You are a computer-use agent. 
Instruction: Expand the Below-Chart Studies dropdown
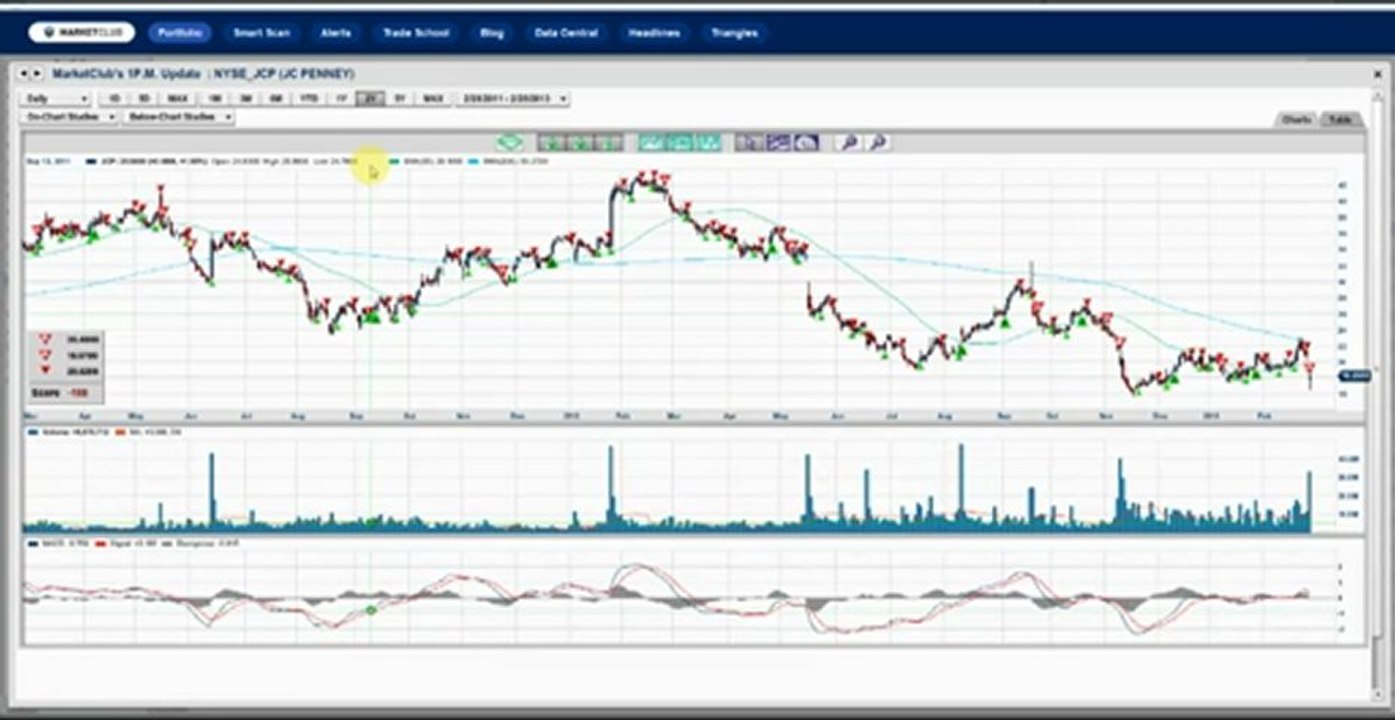click(x=179, y=117)
